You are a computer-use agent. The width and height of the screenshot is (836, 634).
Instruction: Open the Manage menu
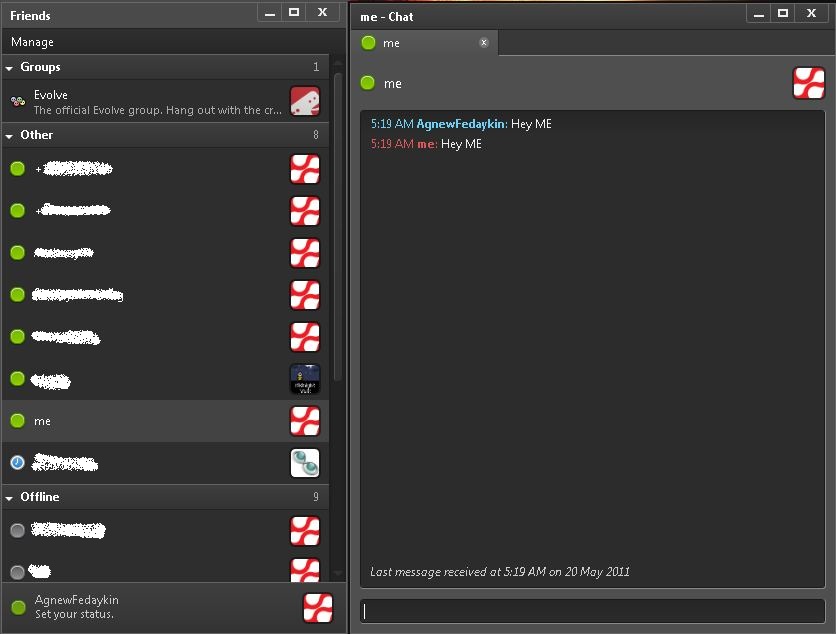click(32, 42)
